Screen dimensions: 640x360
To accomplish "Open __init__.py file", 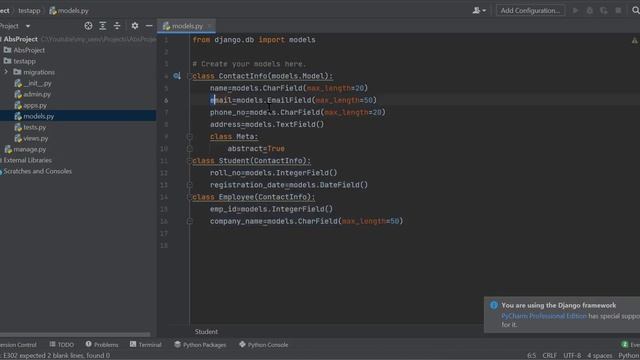I will point(33,83).
